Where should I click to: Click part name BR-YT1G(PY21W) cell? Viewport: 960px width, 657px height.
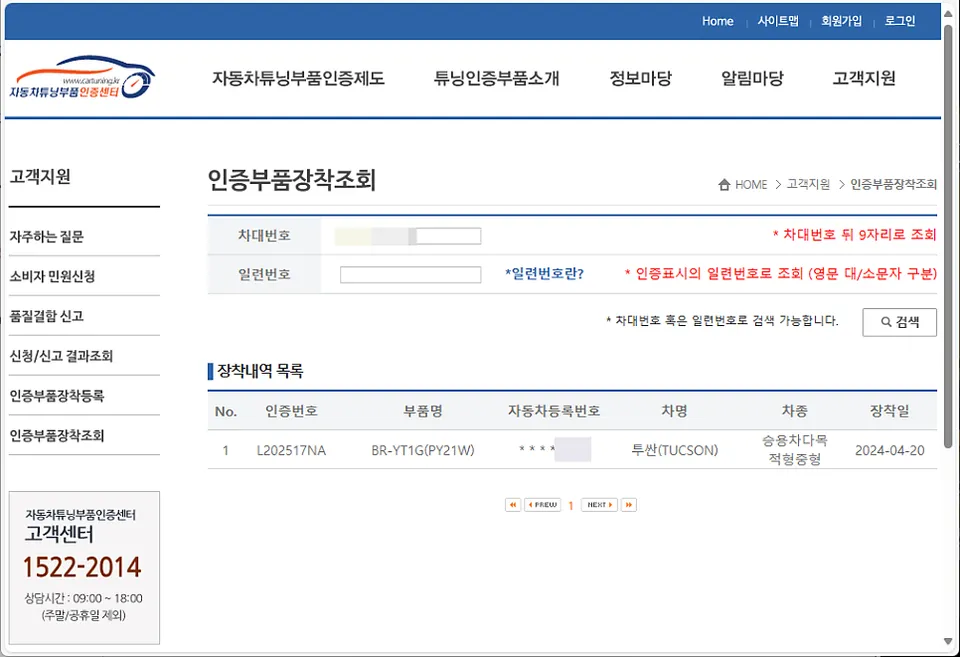tap(422, 451)
